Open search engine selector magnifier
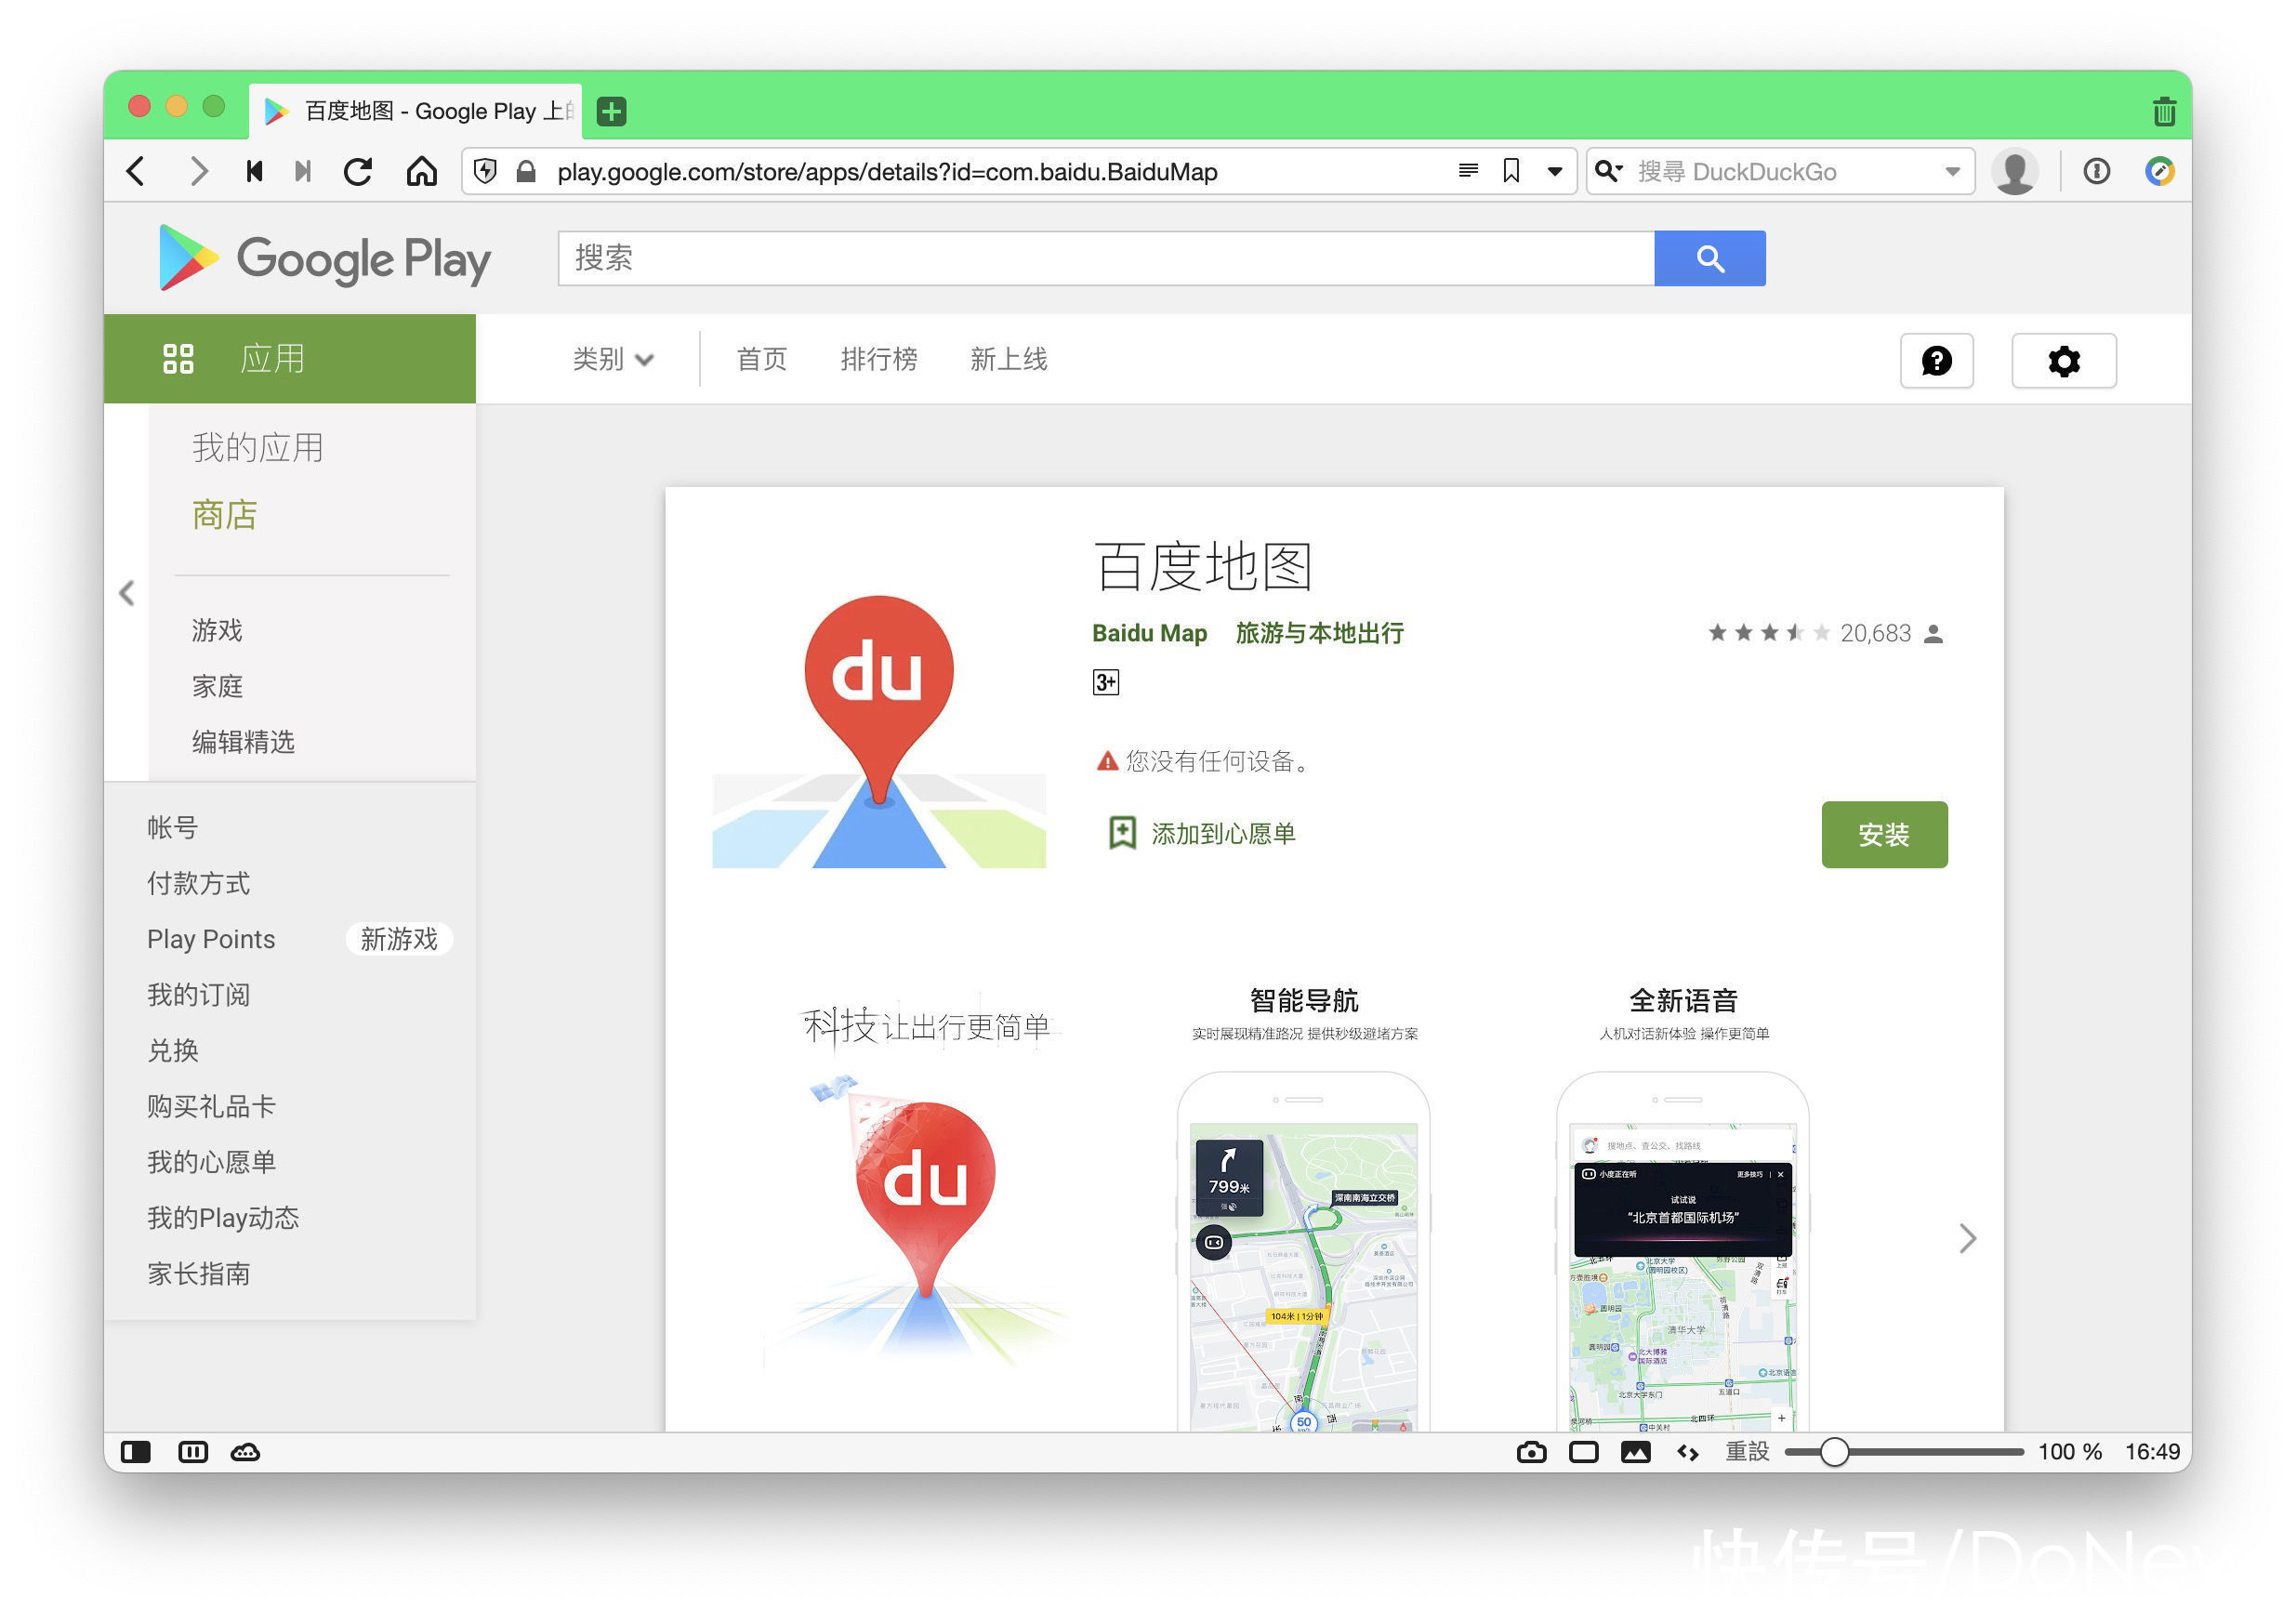 tap(1608, 171)
